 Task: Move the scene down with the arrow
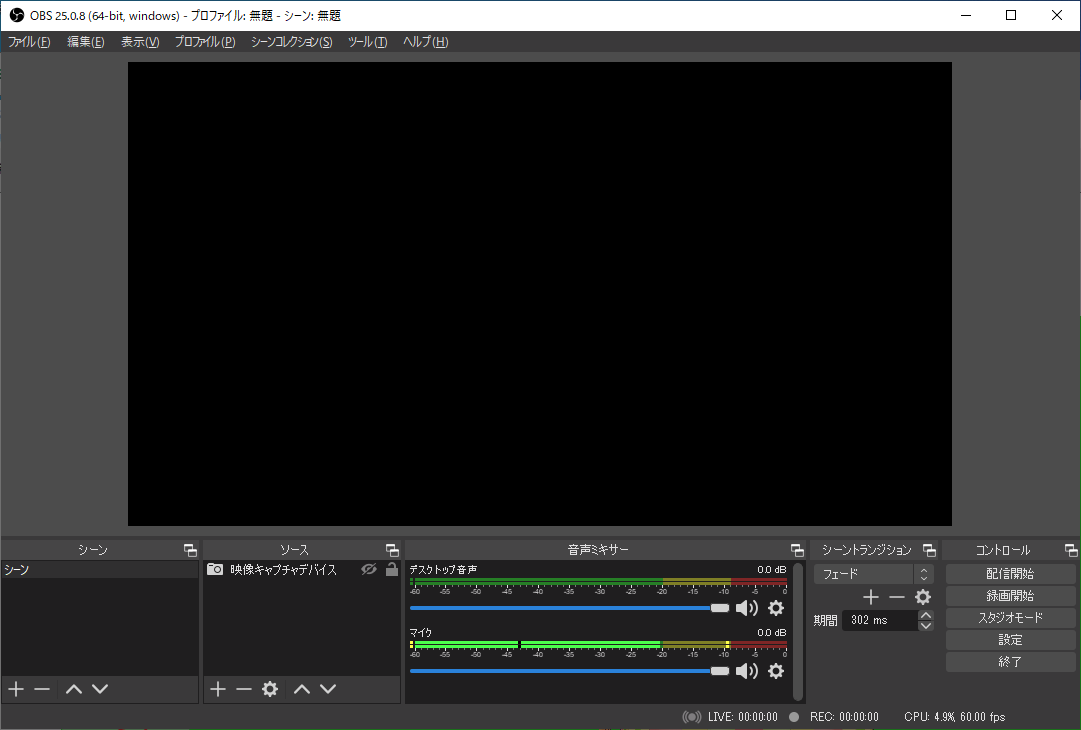click(x=100, y=689)
